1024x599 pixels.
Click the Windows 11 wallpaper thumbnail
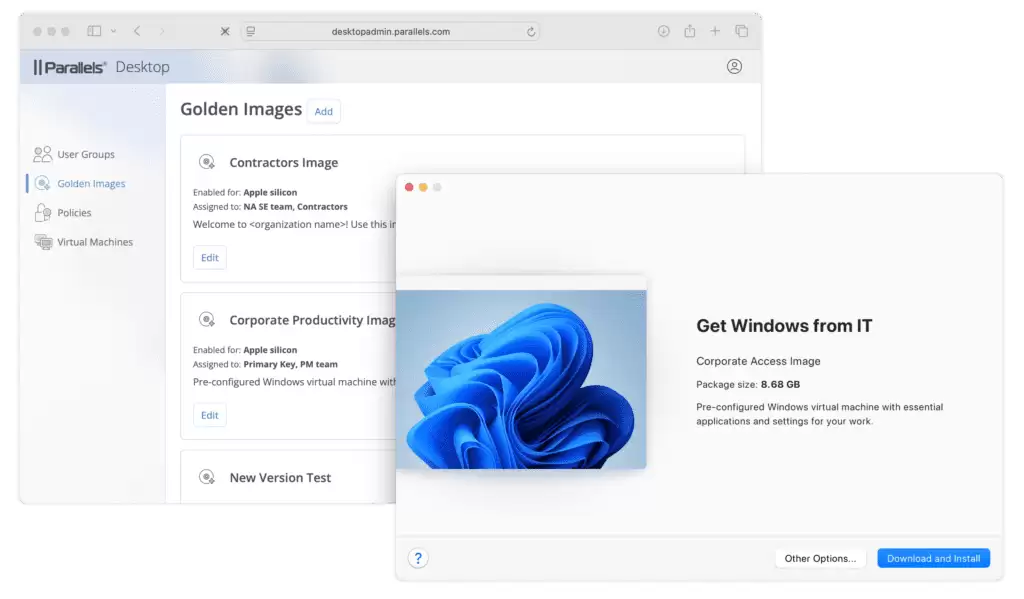click(521, 379)
